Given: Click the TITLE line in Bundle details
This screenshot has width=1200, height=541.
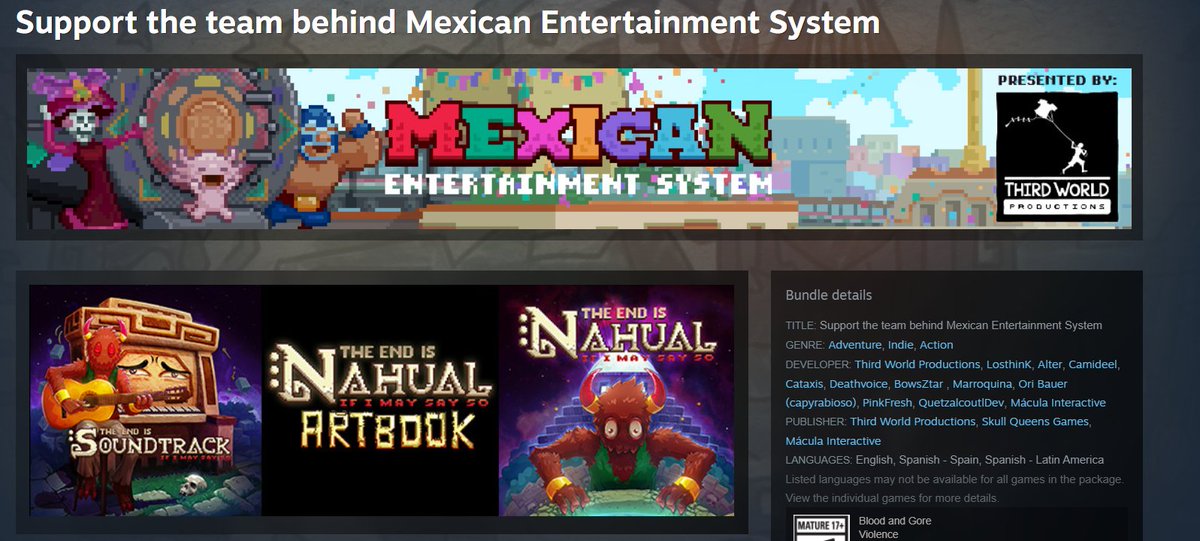Looking at the screenshot, I should (944, 325).
